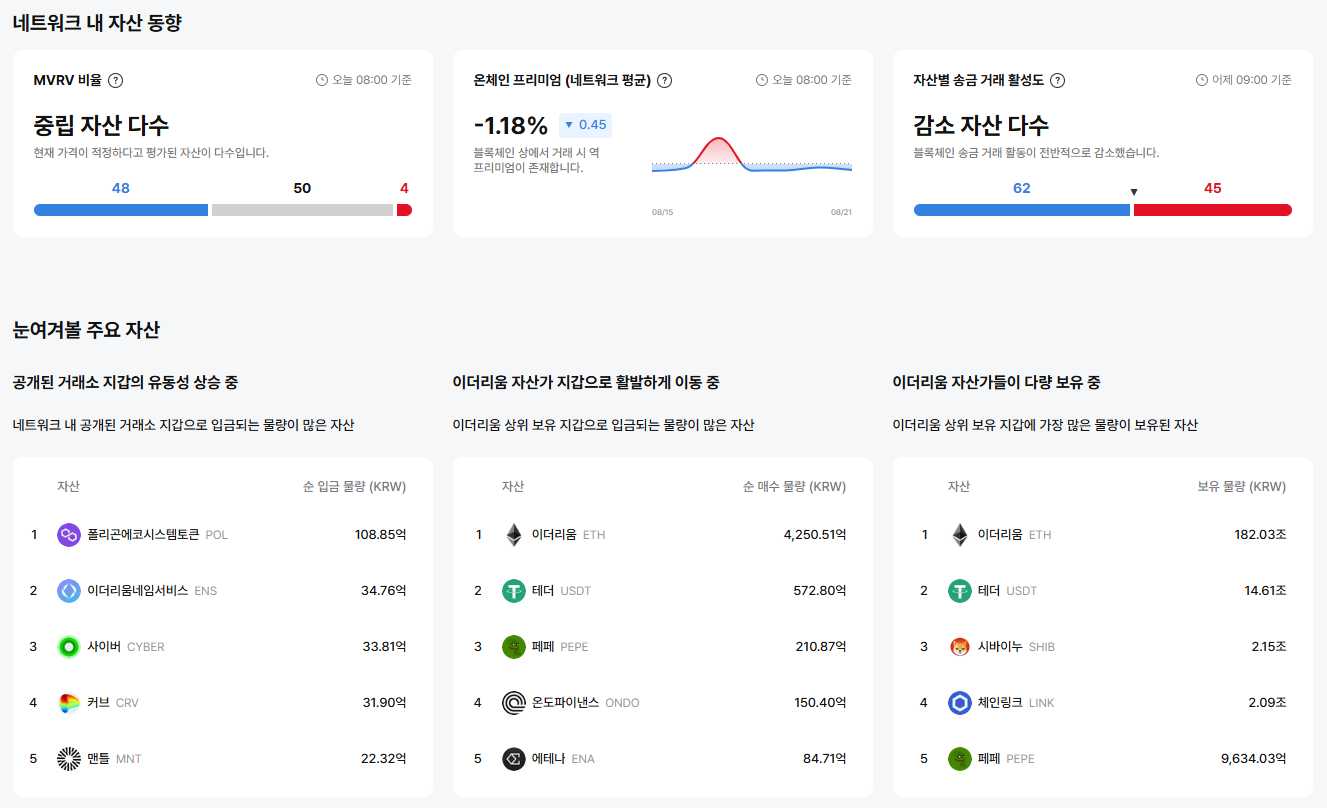Click the 테더 icon in 보유 물량 table
The width and height of the screenshot is (1327, 808).
click(x=959, y=591)
